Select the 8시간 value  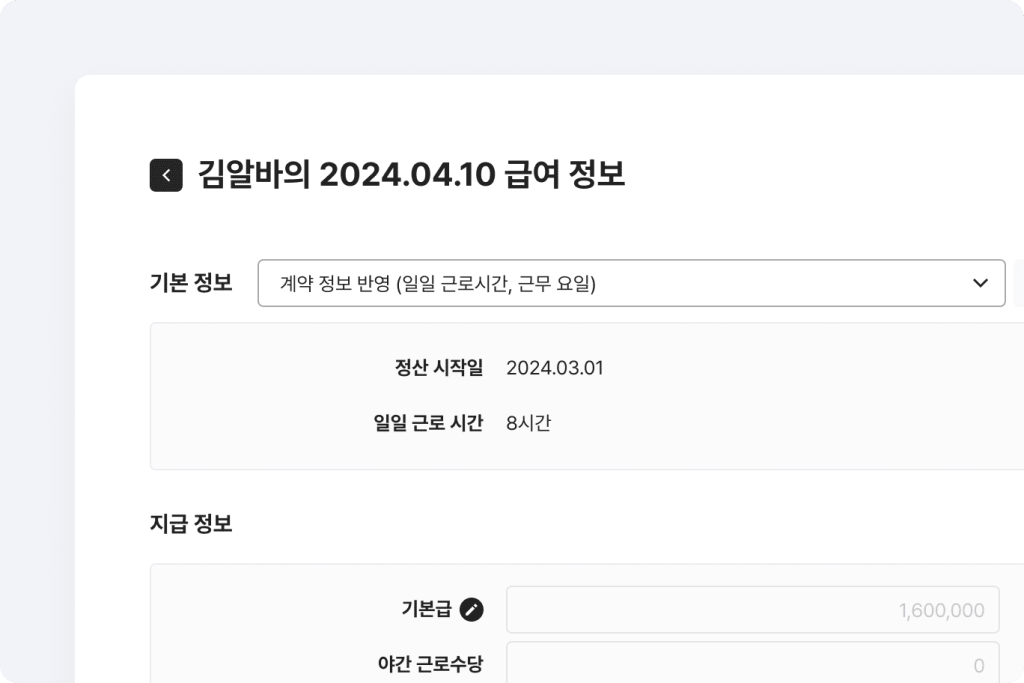[529, 423]
